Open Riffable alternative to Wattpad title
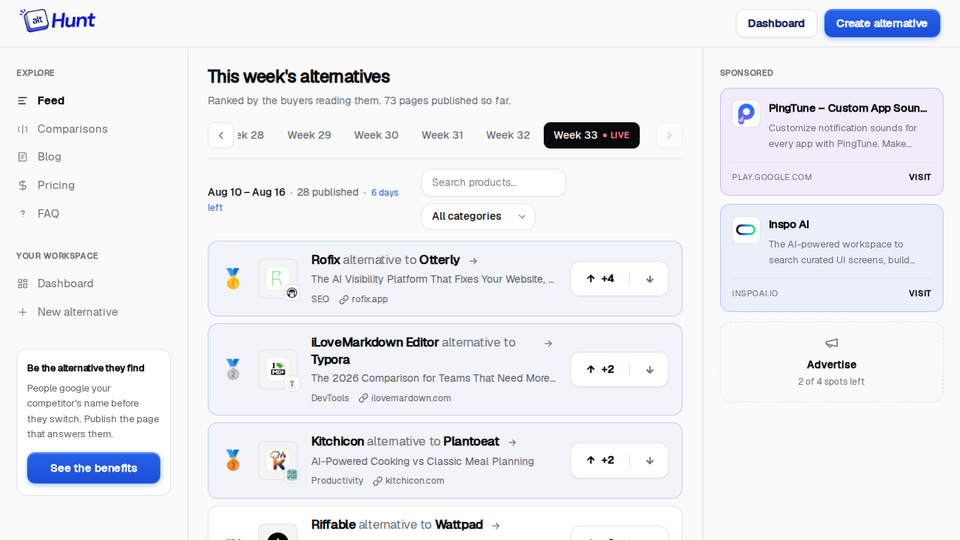Image resolution: width=960 pixels, height=540 pixels. 397,525
